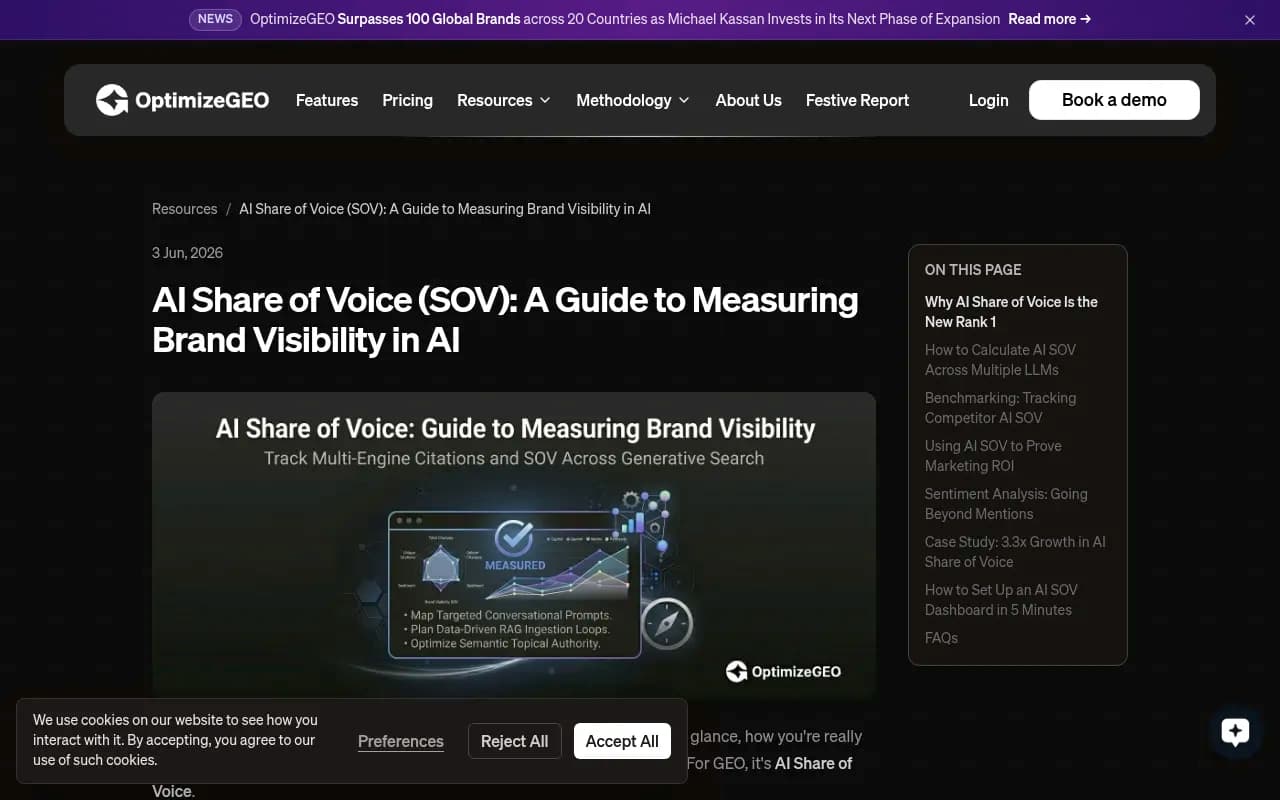
Task: Click the article hero image
Action: click(x=514, y=546)
